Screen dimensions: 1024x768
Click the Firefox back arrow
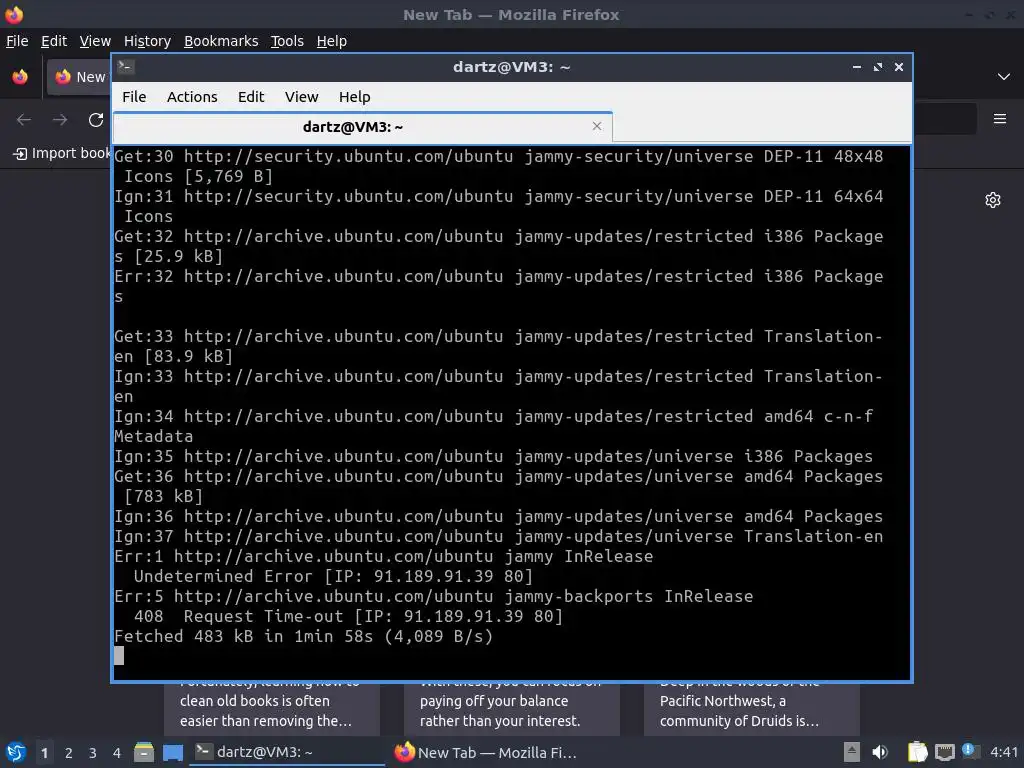point(24,120)
